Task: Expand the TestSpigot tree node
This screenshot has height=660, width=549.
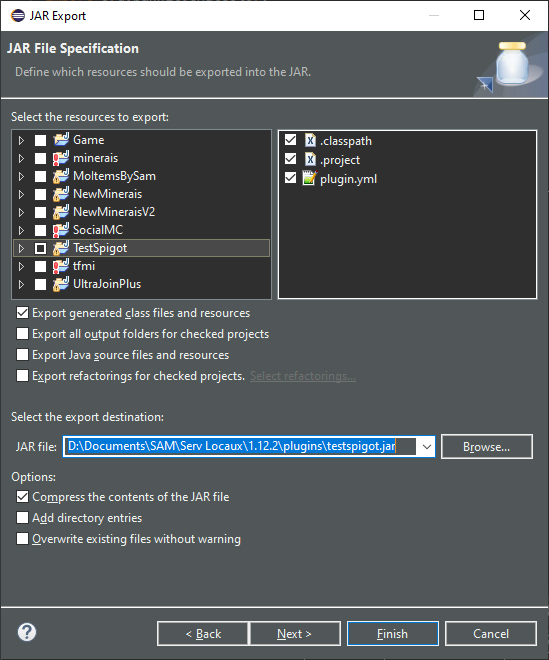Action: click(x=21, y=248)
